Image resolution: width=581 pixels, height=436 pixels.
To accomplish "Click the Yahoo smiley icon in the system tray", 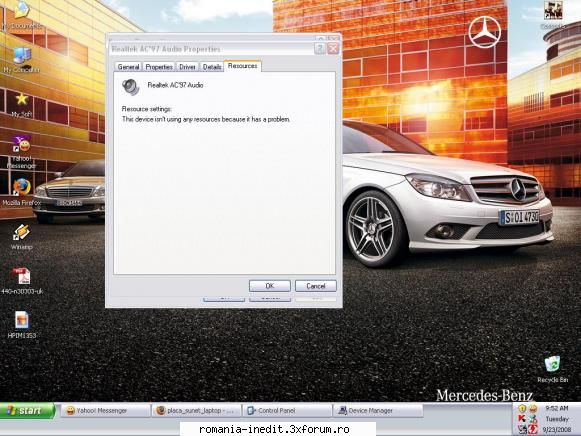I will click(533, 409).
